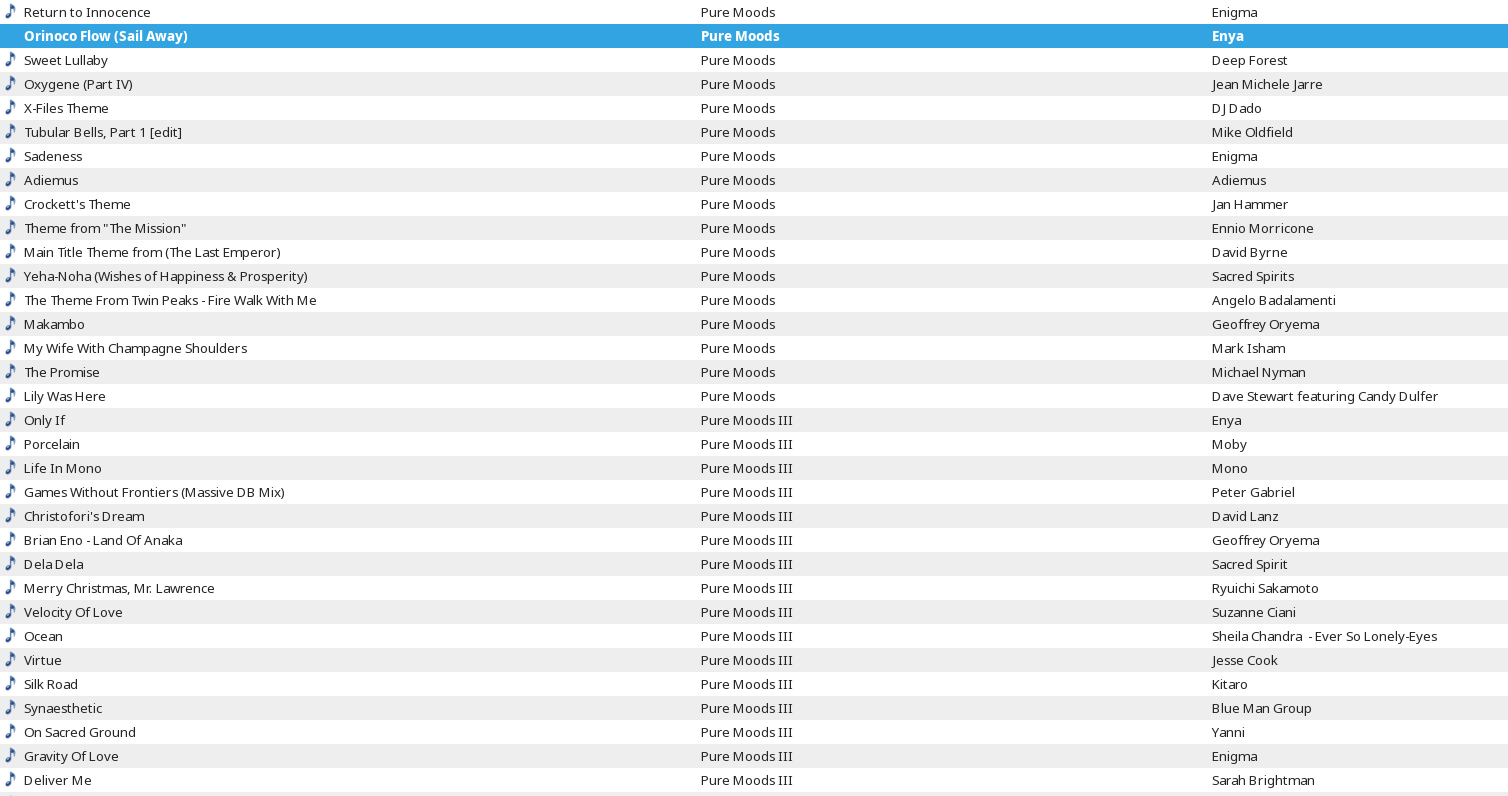The height and width of the screenshot is (796, 1508).
Task: Click artist Mike Oldfield
Action: tap(1252, 132)
